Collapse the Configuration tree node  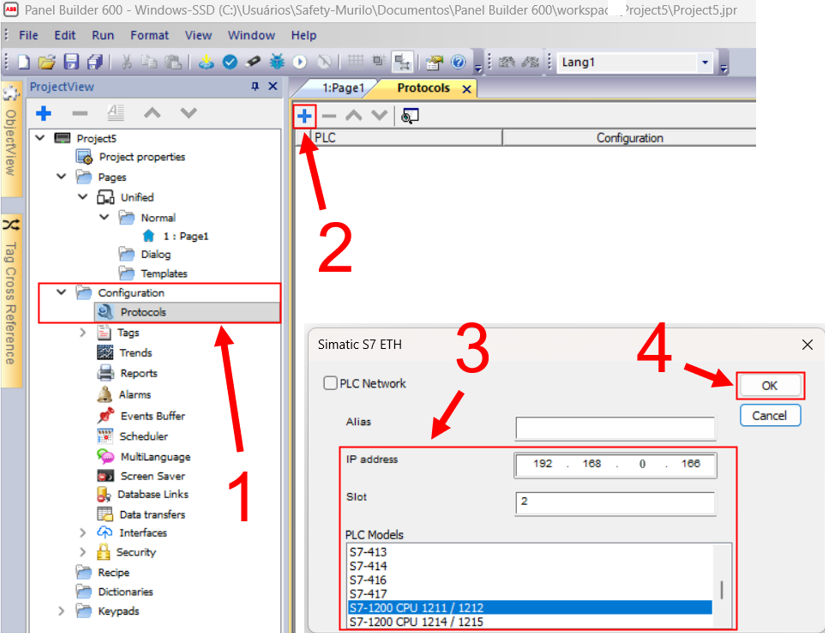(x=61, y=293)
